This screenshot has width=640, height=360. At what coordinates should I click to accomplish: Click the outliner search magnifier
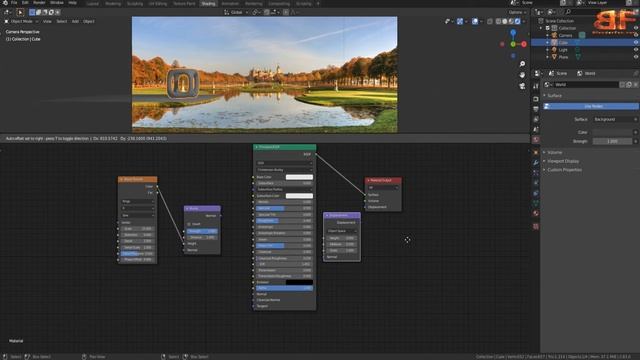point(568,12)
